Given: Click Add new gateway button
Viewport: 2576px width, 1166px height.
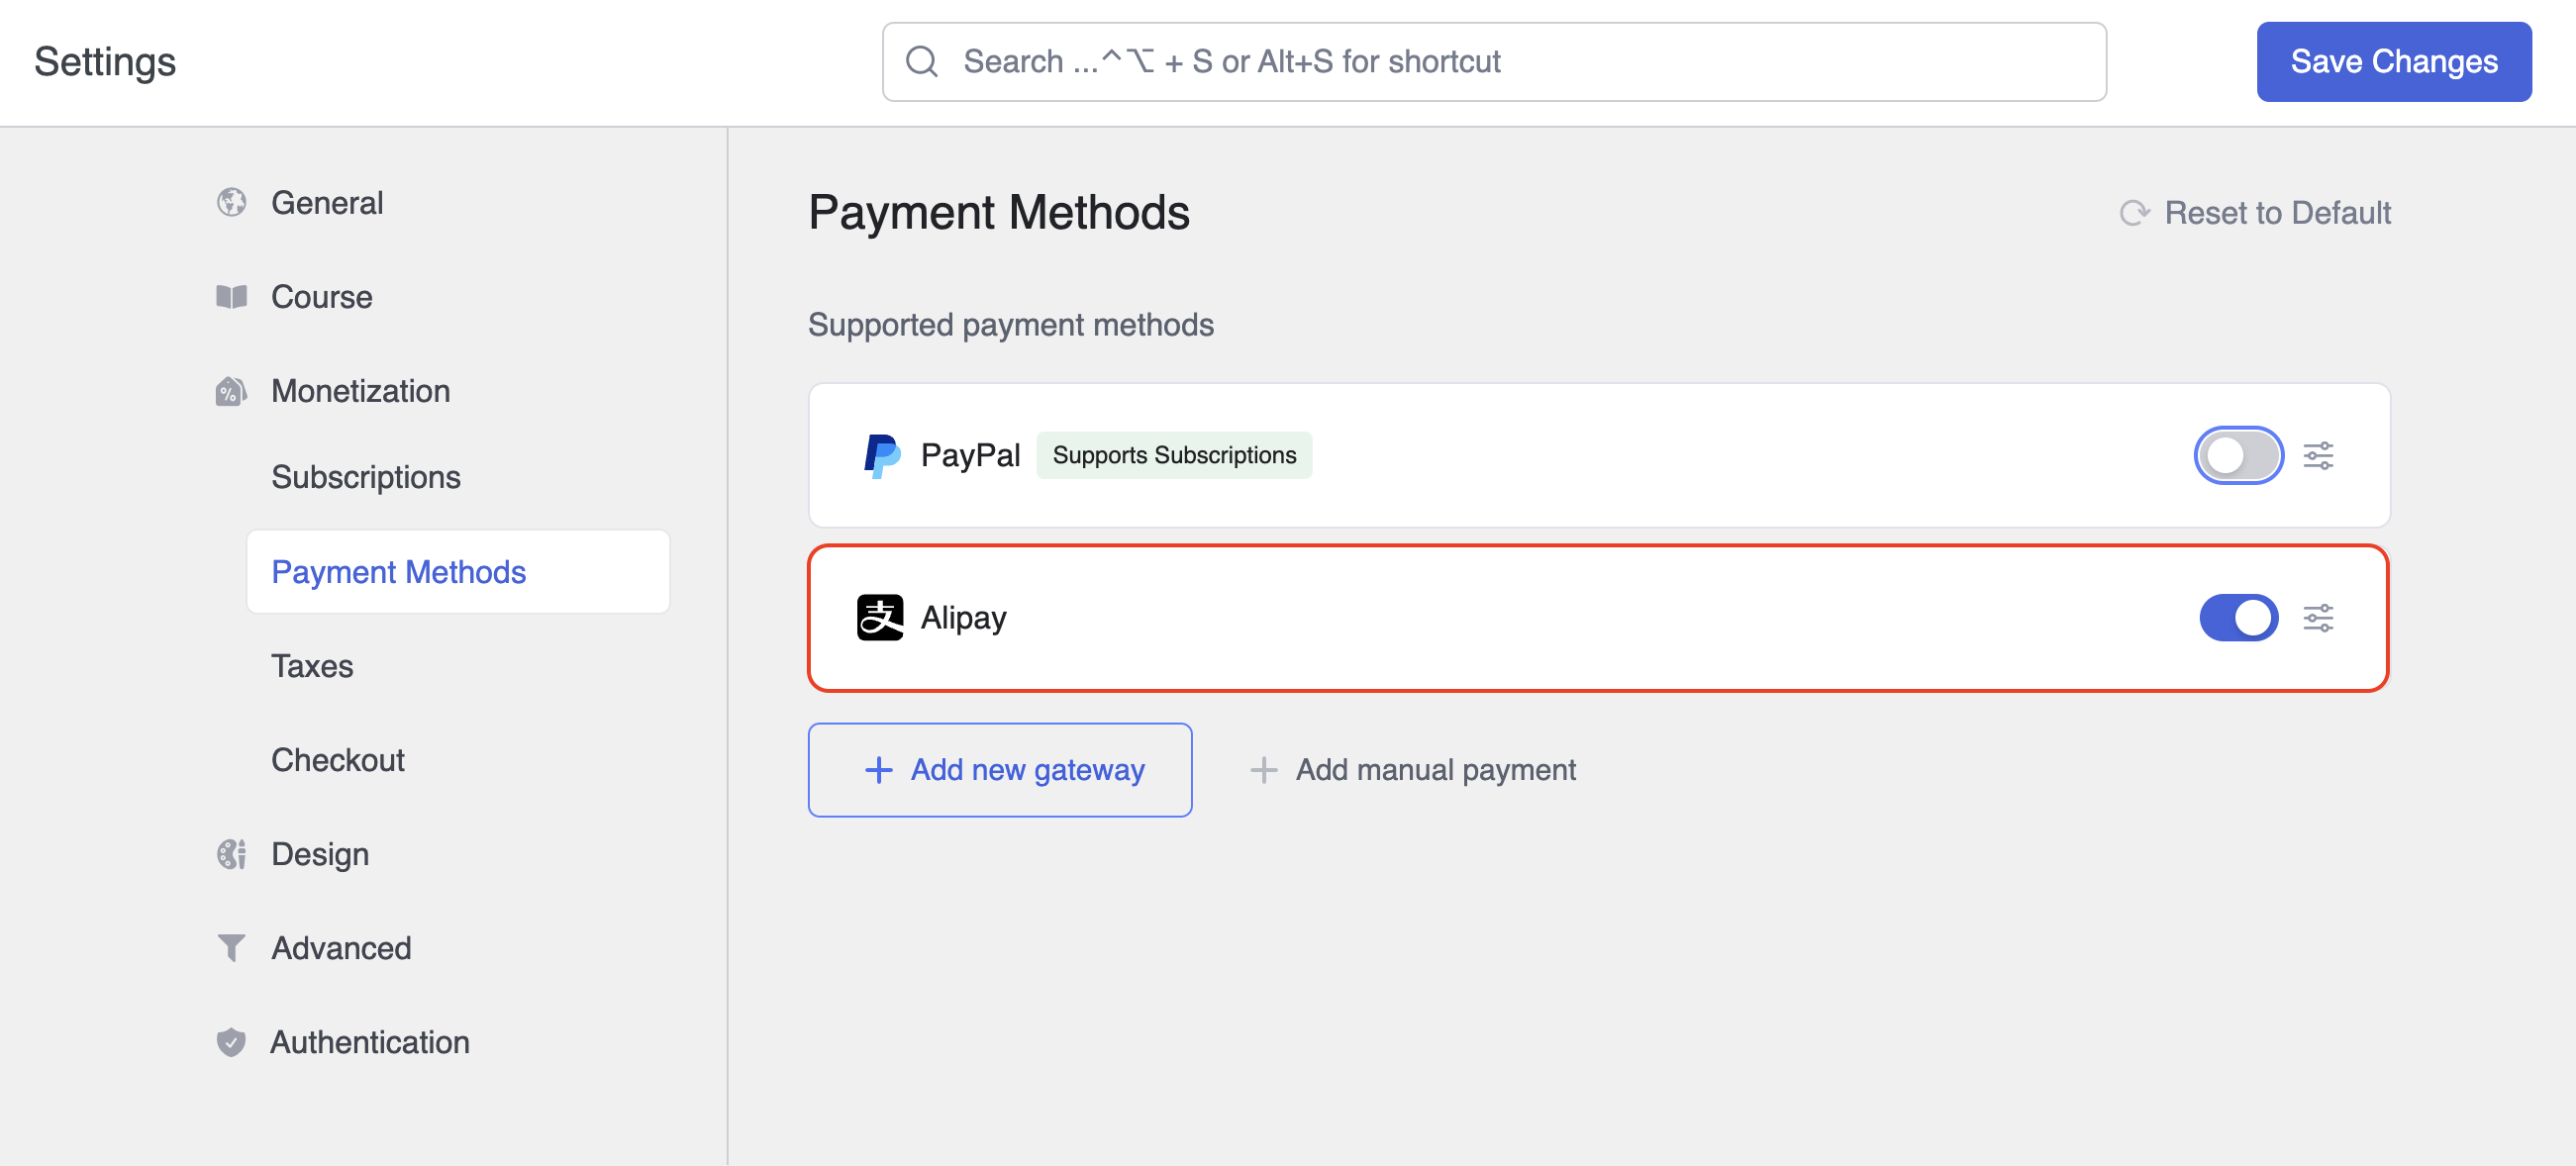Looking at the screenshot, I should click(999, 770).
